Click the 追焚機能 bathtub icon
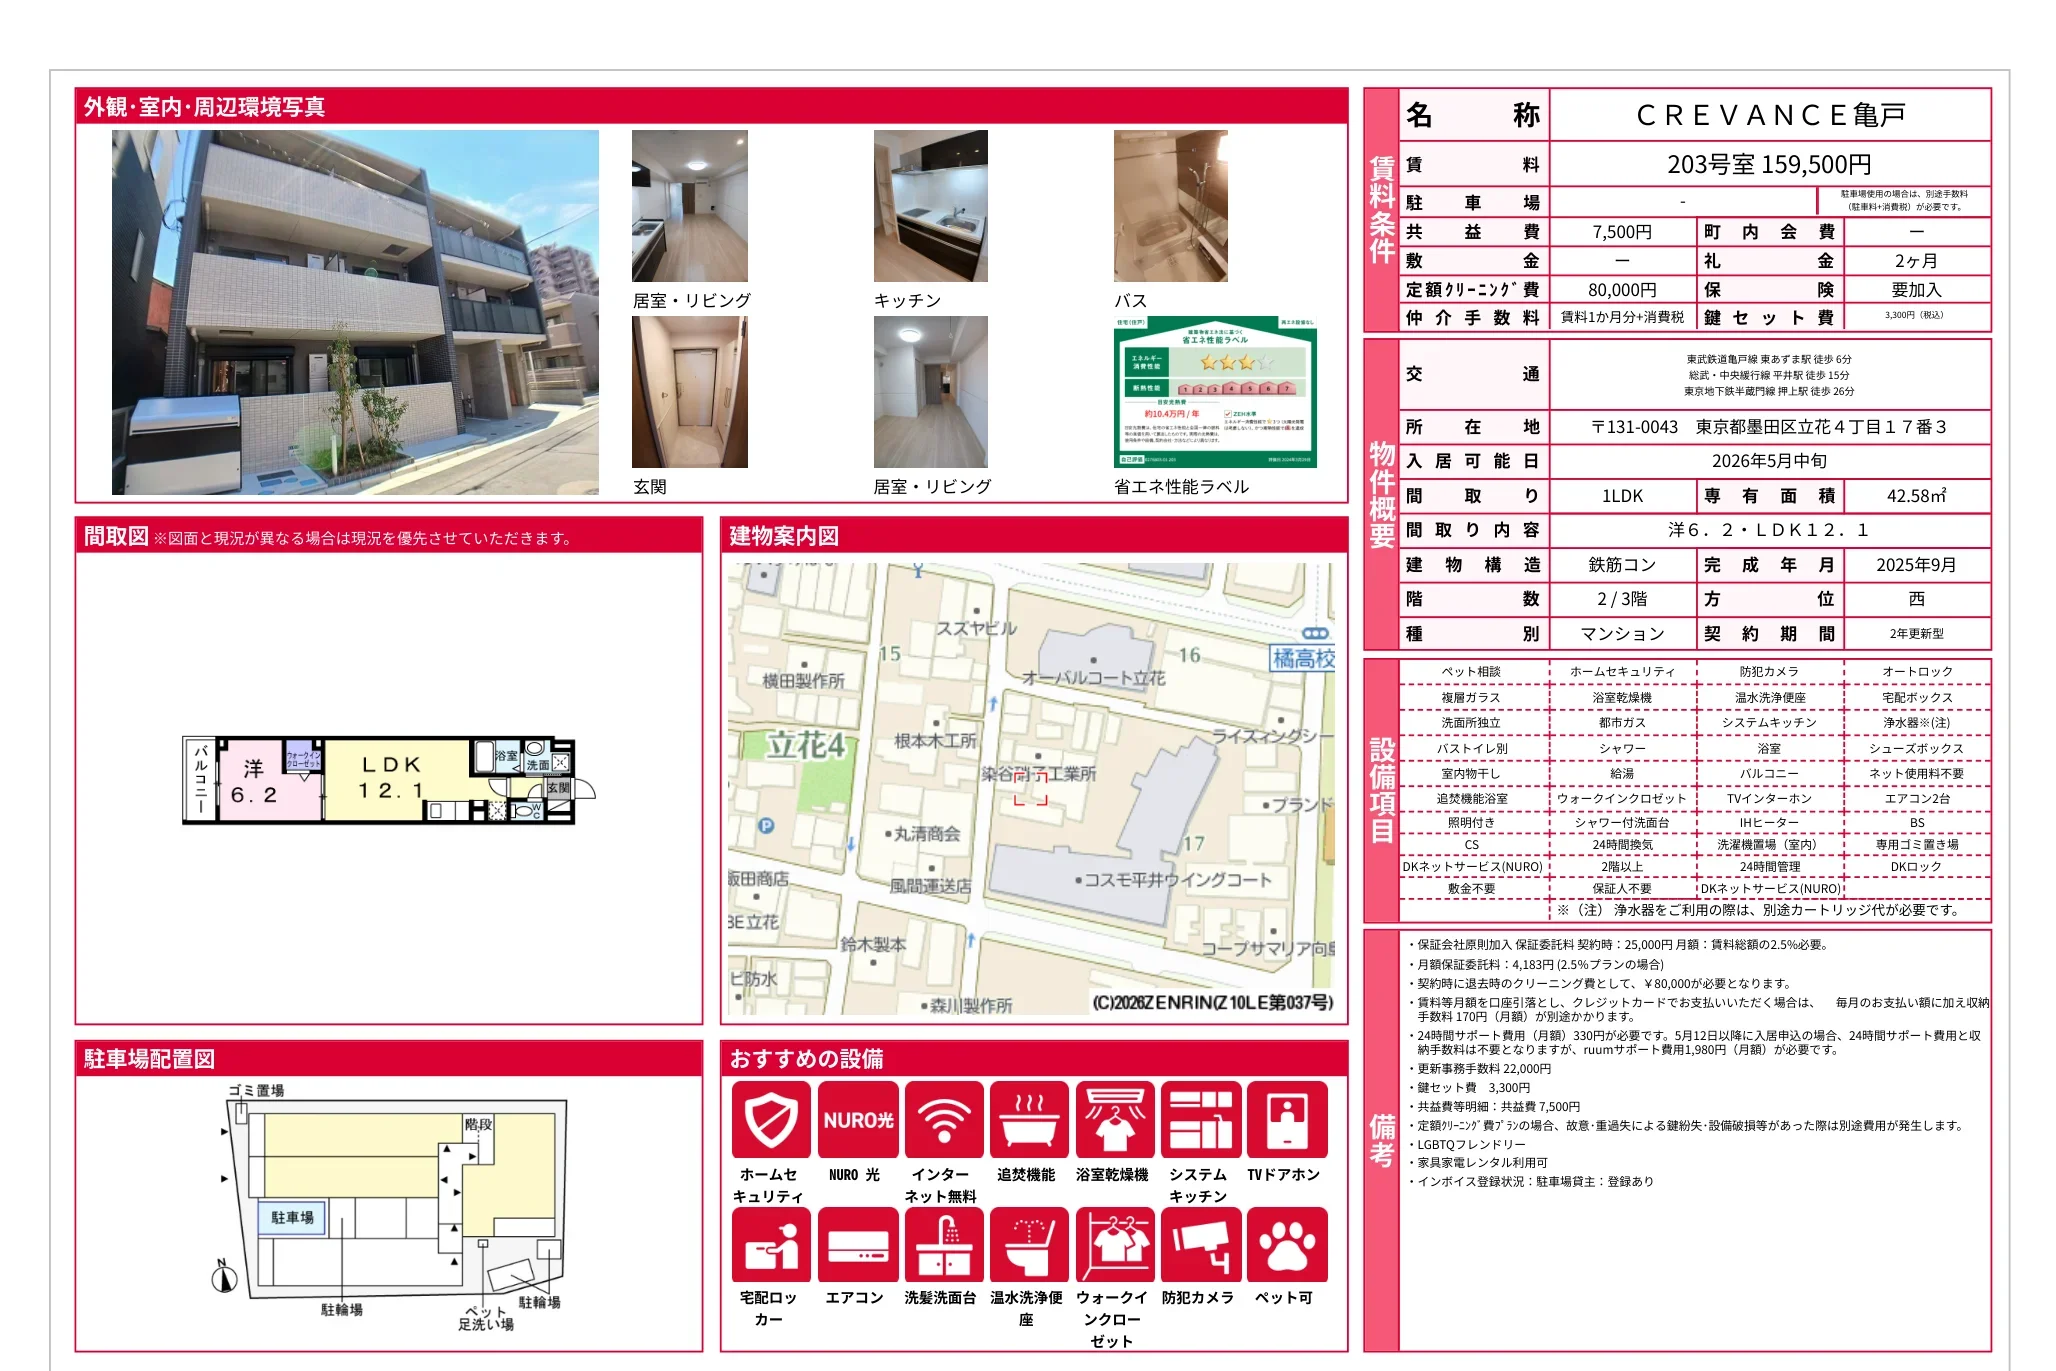2056x1371 pixels. tap(1029, 1120)
